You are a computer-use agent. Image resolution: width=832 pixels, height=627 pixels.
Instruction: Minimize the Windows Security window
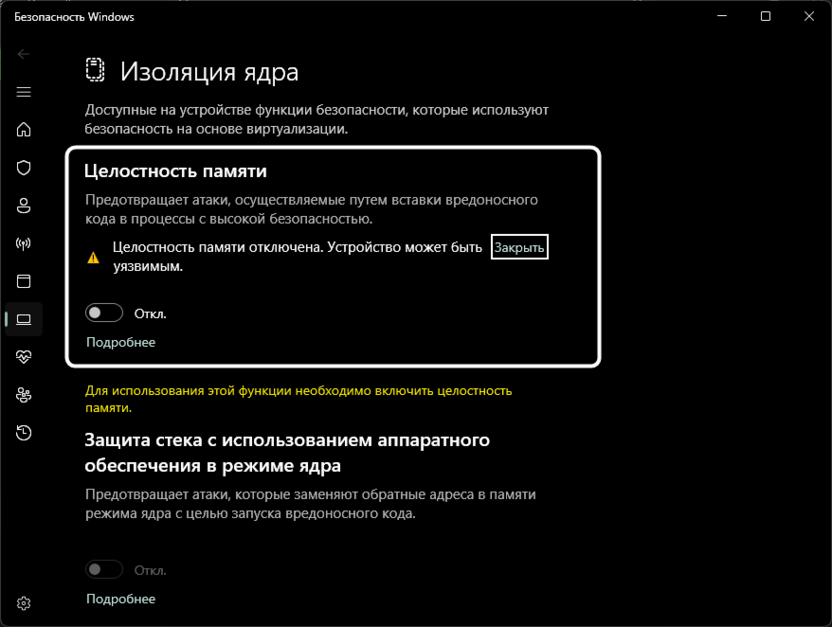pyautogui.click(x=722, y=16)
